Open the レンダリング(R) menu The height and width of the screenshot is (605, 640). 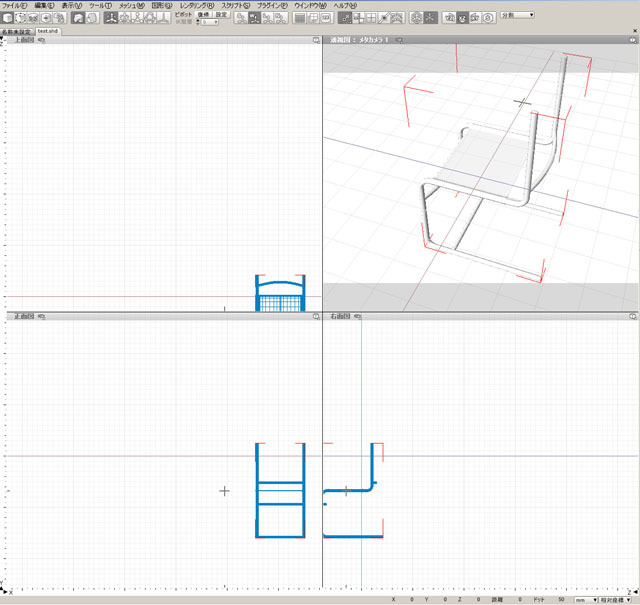point(197,5)
